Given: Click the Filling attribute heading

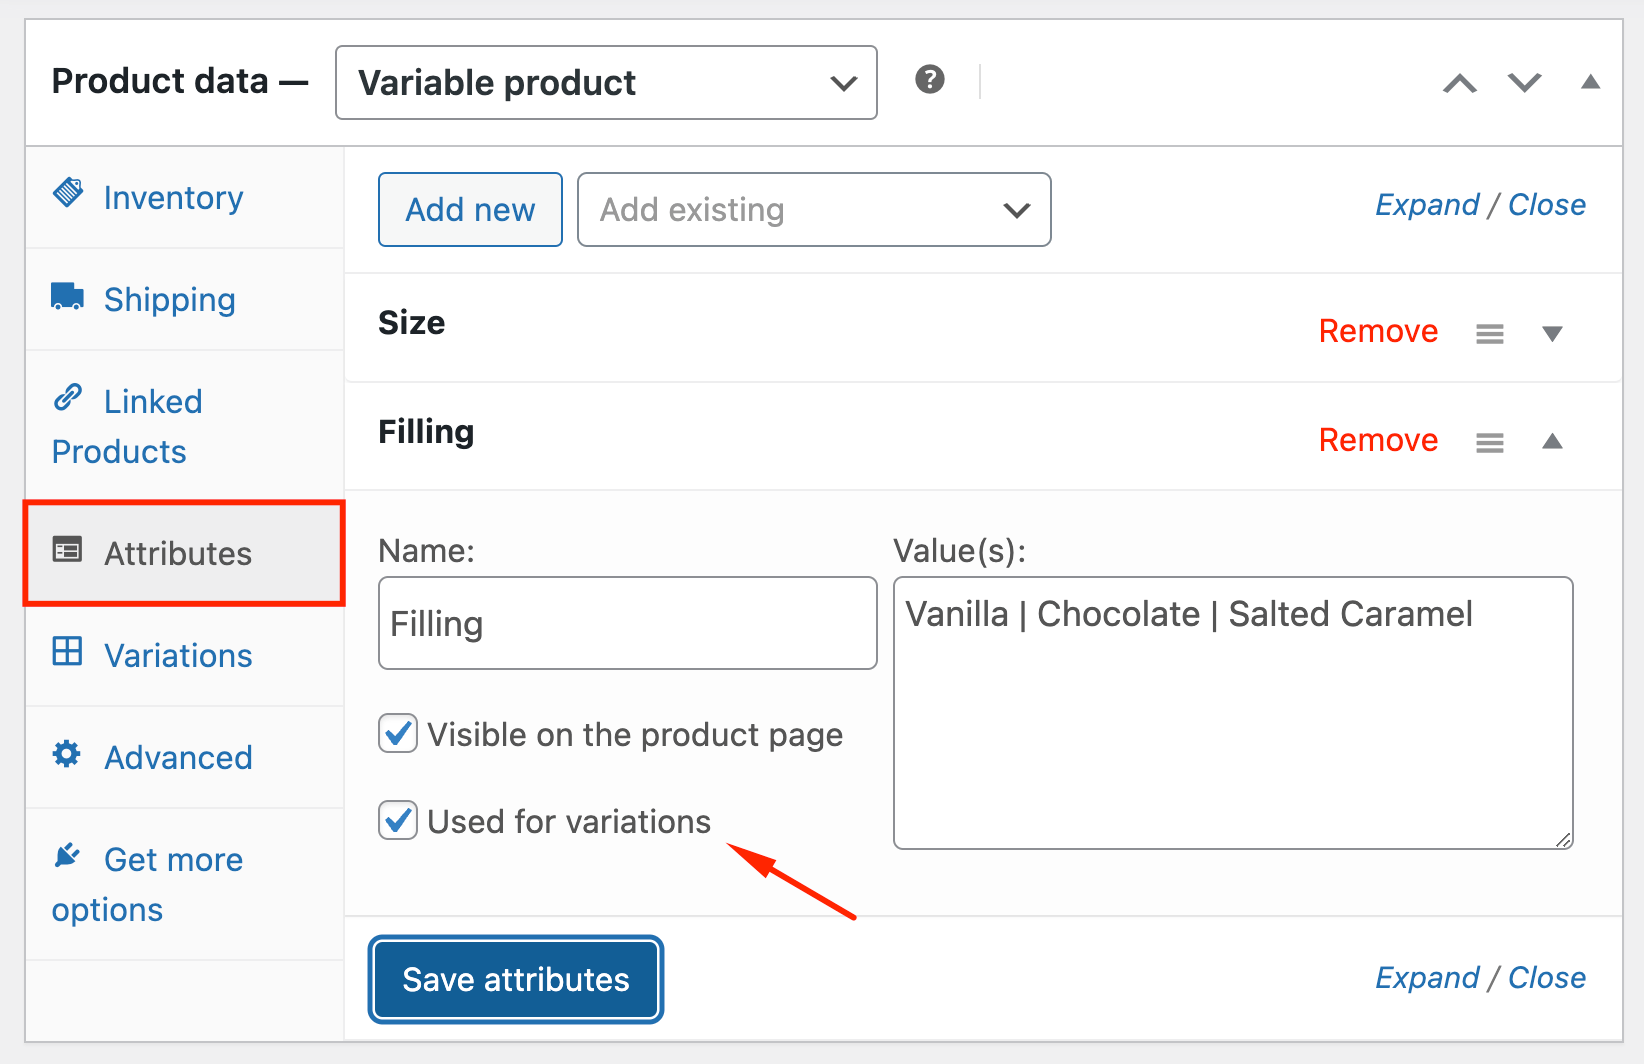Looking at the screenshot, I should [x=426, y=432].
